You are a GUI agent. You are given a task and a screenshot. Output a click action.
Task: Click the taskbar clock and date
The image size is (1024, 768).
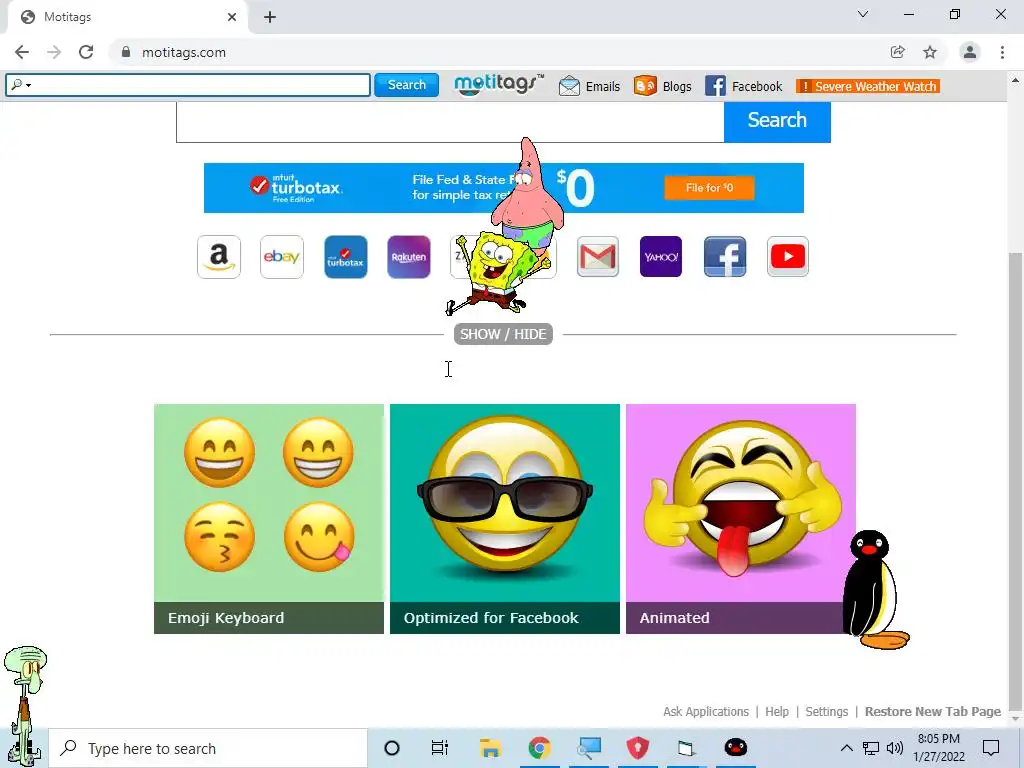point(938,748)
